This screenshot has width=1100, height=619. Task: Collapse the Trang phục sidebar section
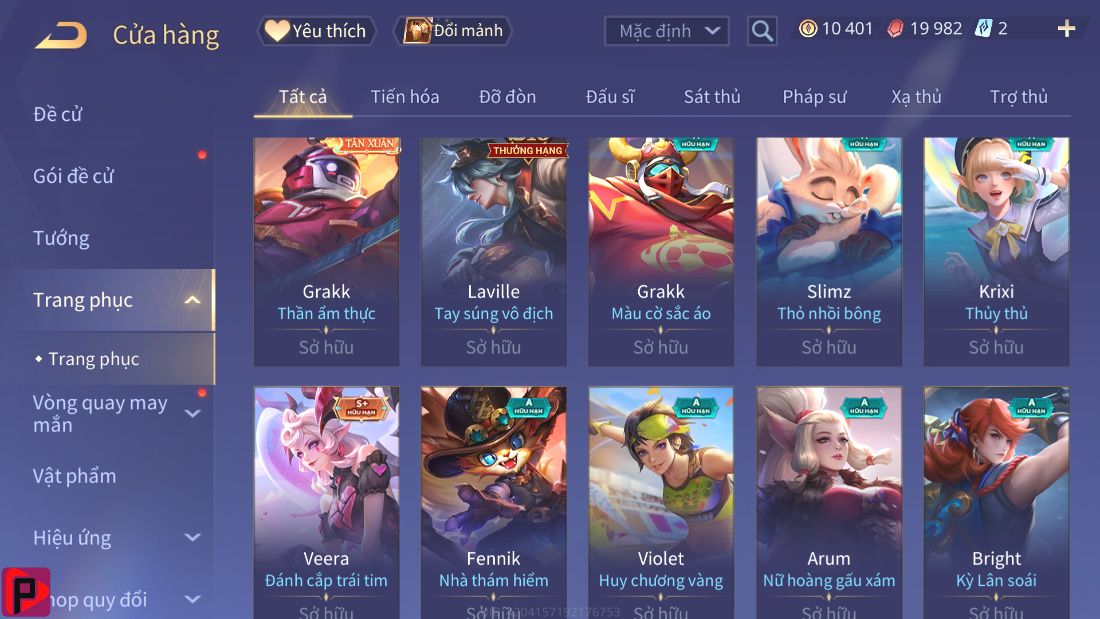click(x=192, y=300)
